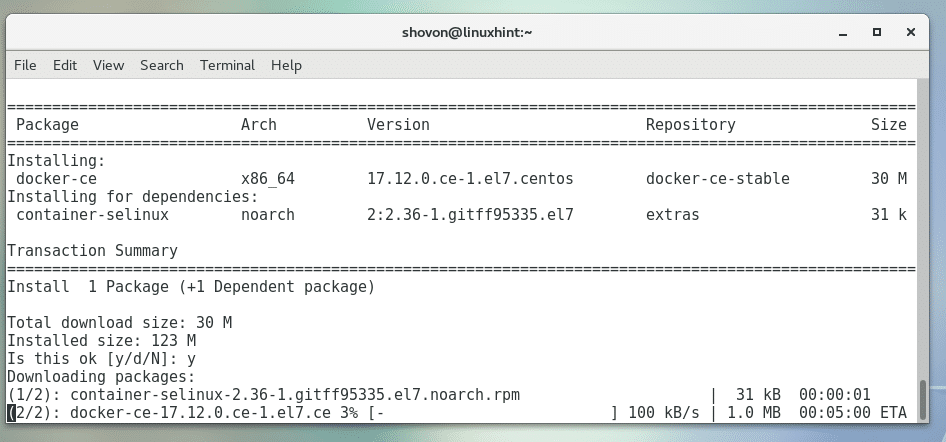Click the '31 kB' downloaded size value
The image size is (946, 442).
pyautogui.click(x=758, y=395)
